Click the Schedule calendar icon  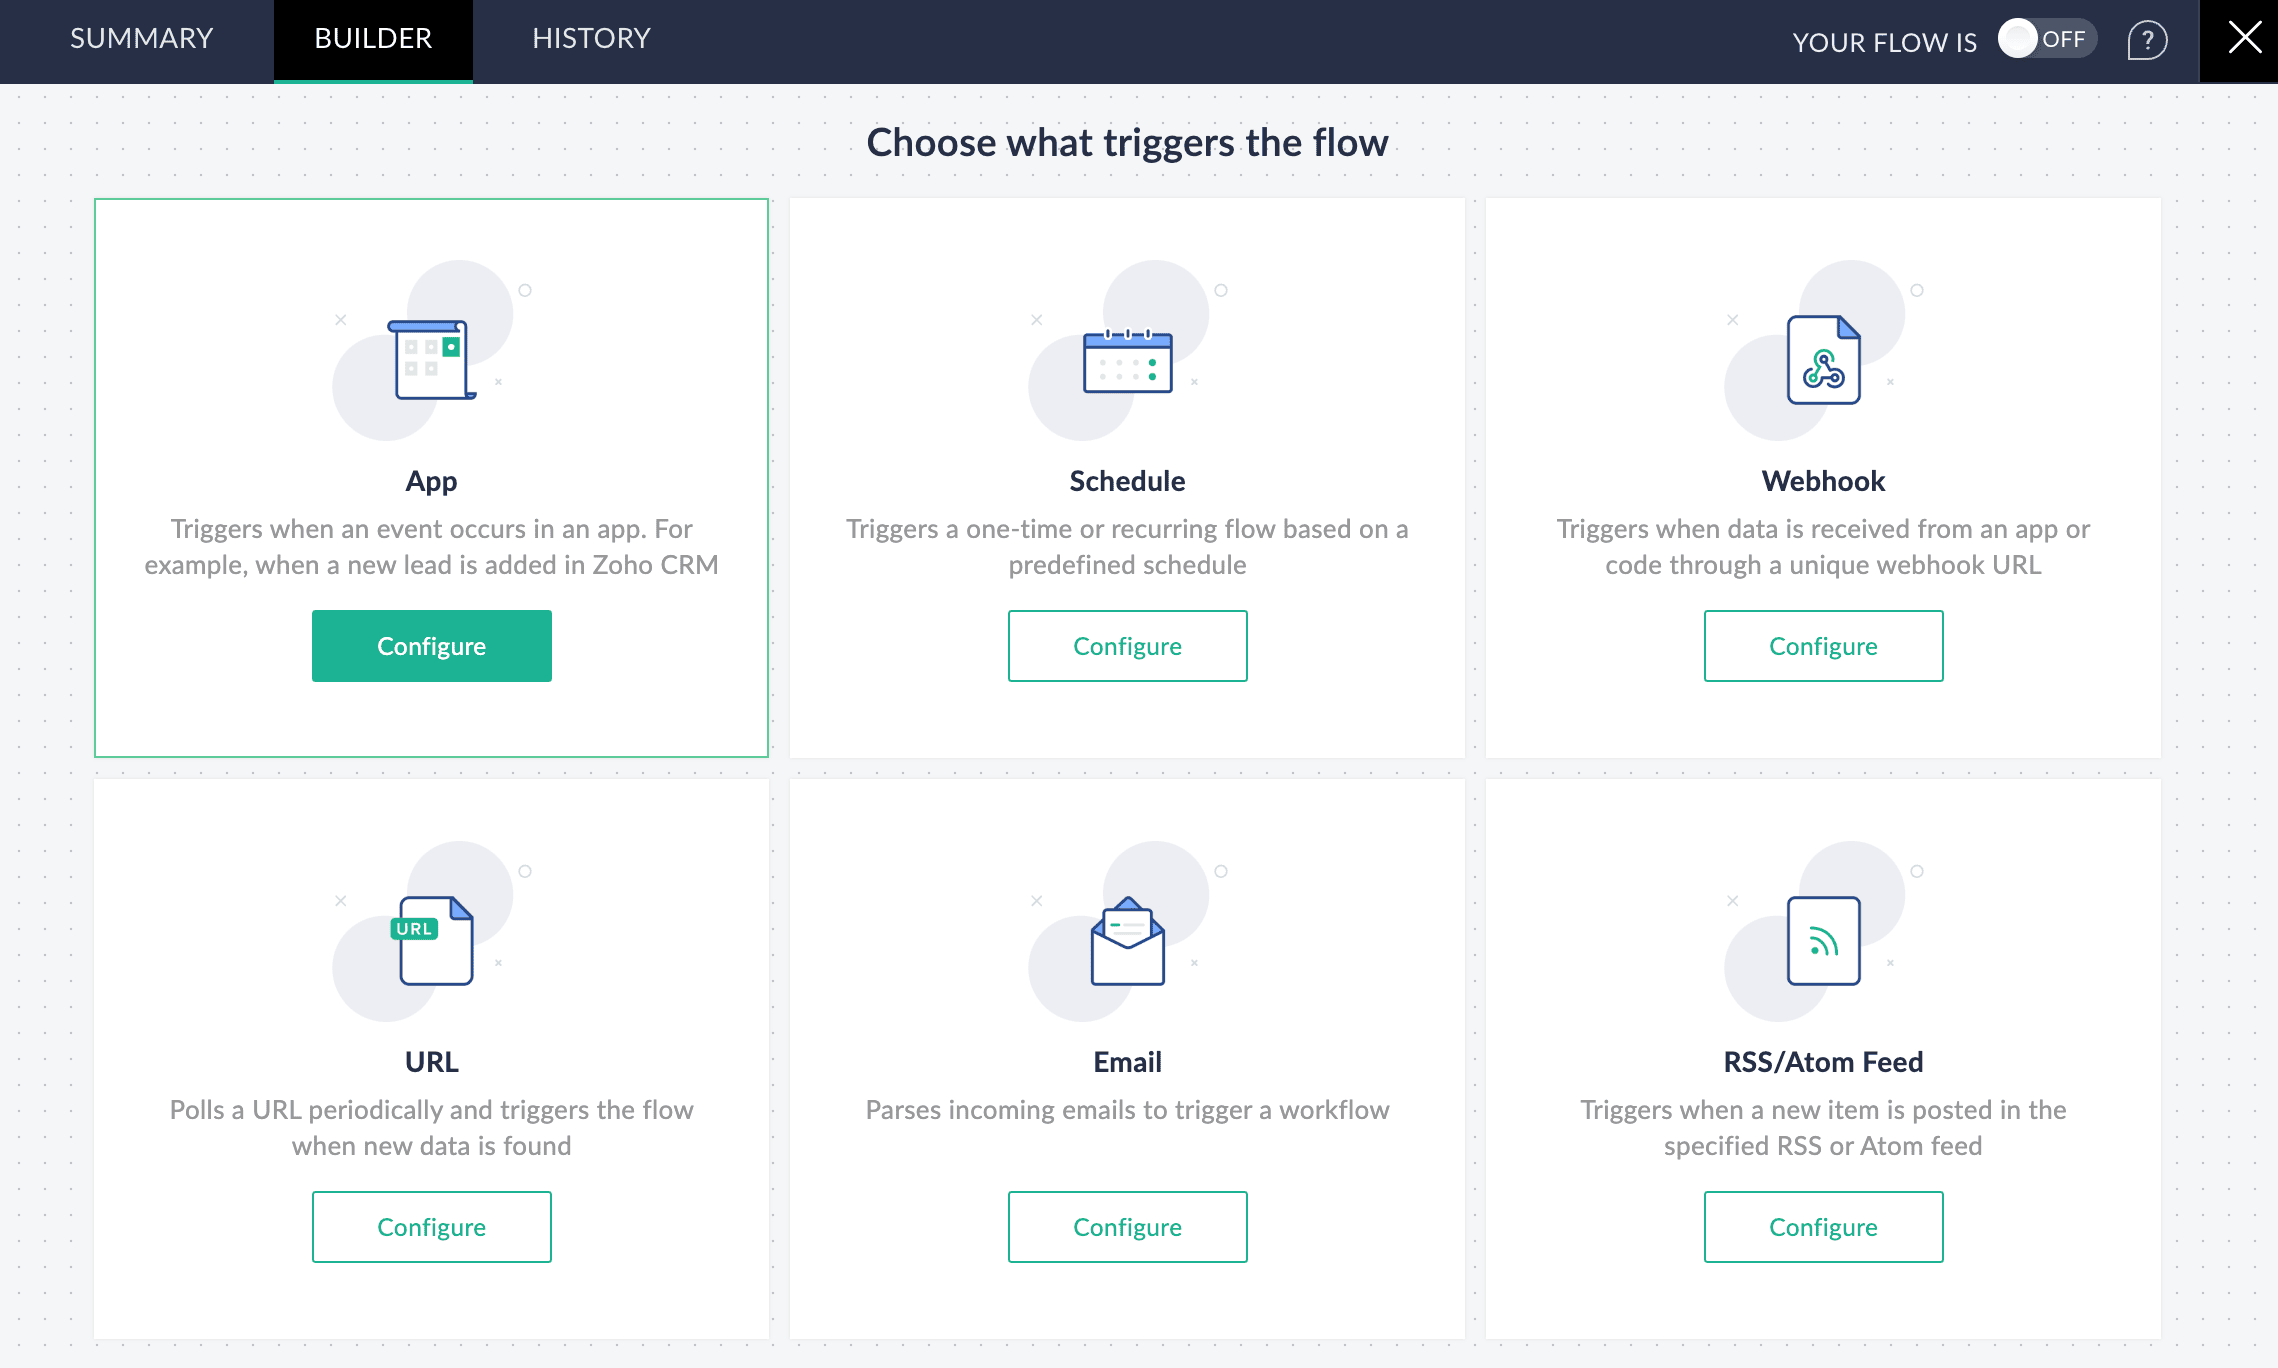[x=1127, y=361]
